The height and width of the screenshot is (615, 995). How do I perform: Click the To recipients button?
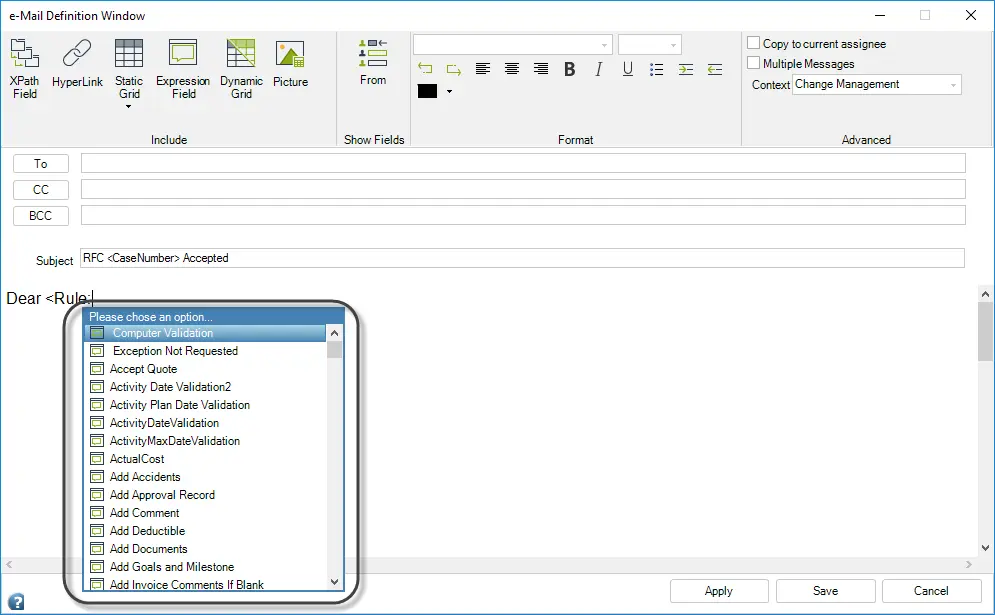41,164
